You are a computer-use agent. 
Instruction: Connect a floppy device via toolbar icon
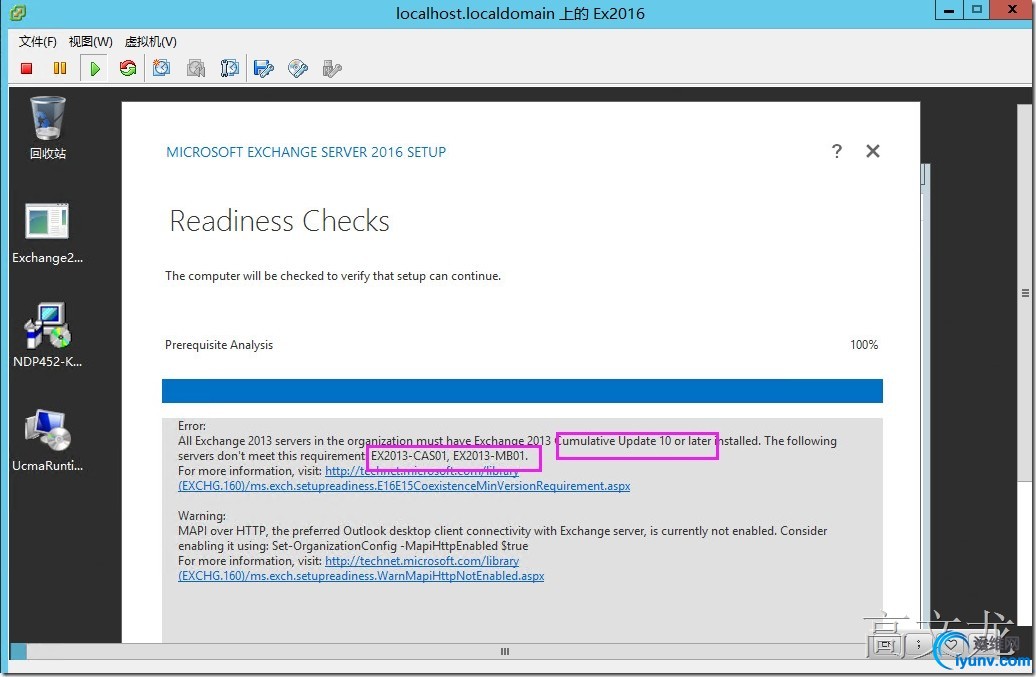coord(264,68)
